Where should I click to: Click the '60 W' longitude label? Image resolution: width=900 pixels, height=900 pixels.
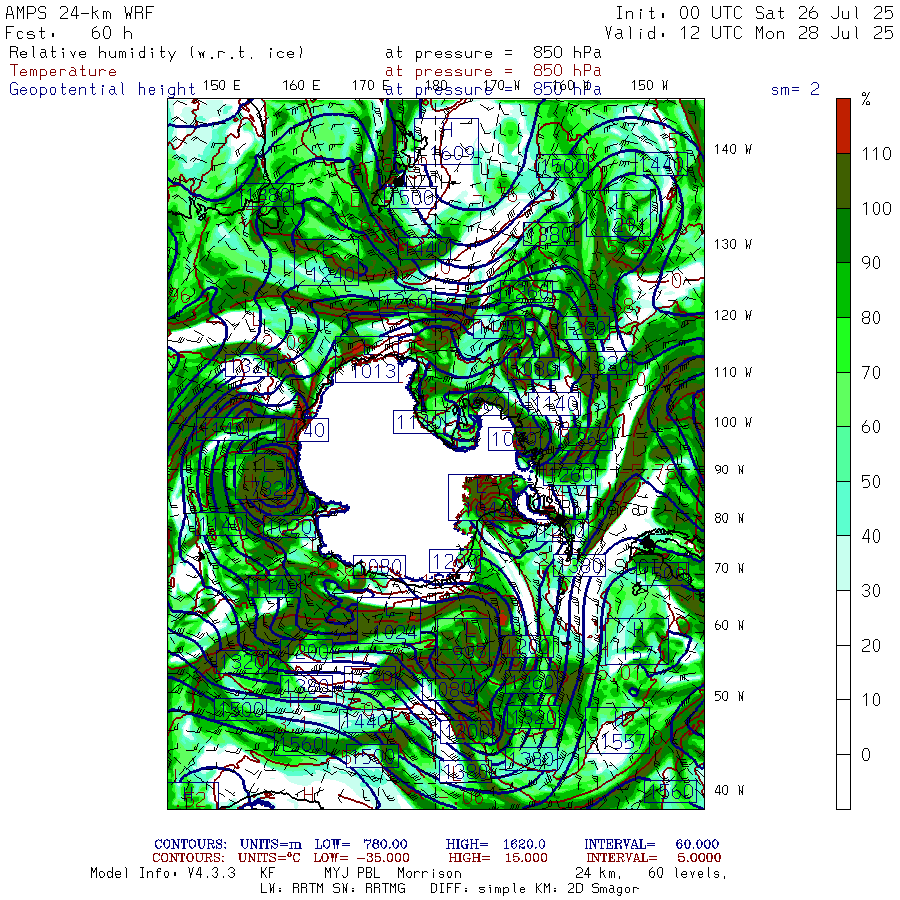tap(729, 625)
